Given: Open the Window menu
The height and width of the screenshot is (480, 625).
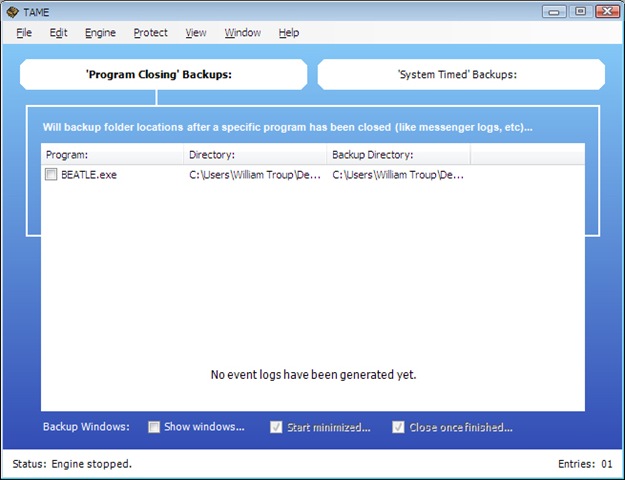Looking at the screenshot, I should (242, 33).
